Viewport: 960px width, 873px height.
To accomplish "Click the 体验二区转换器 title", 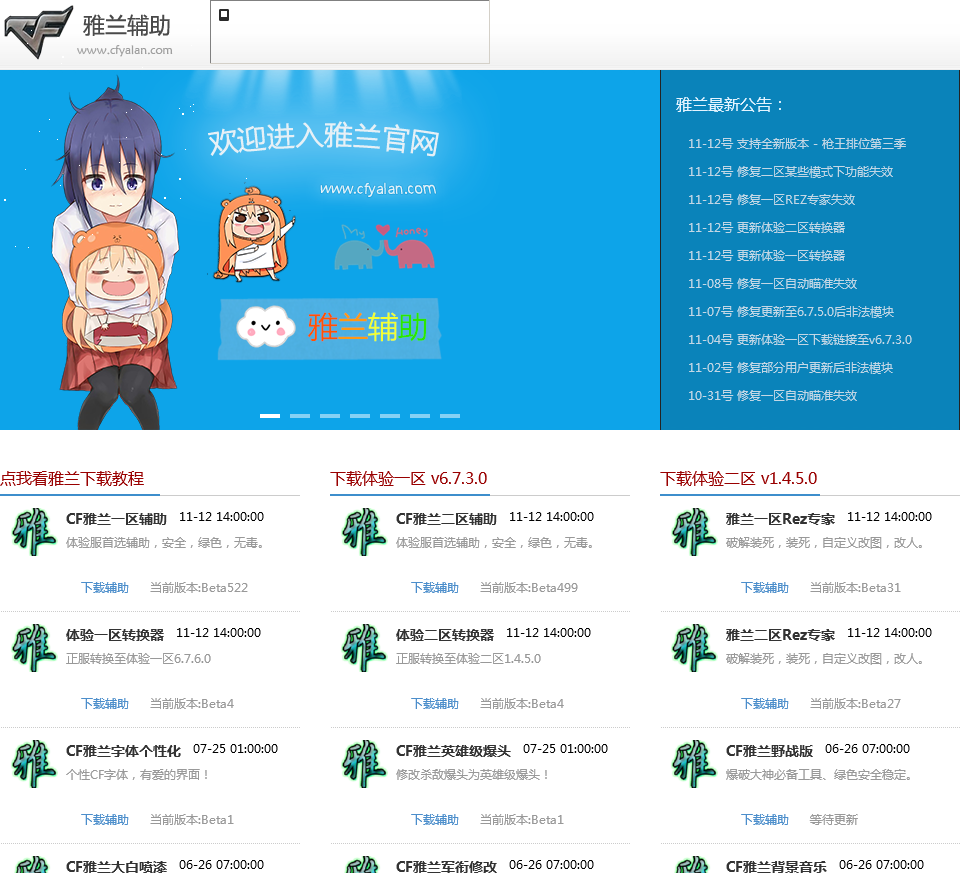I will 445,635.
